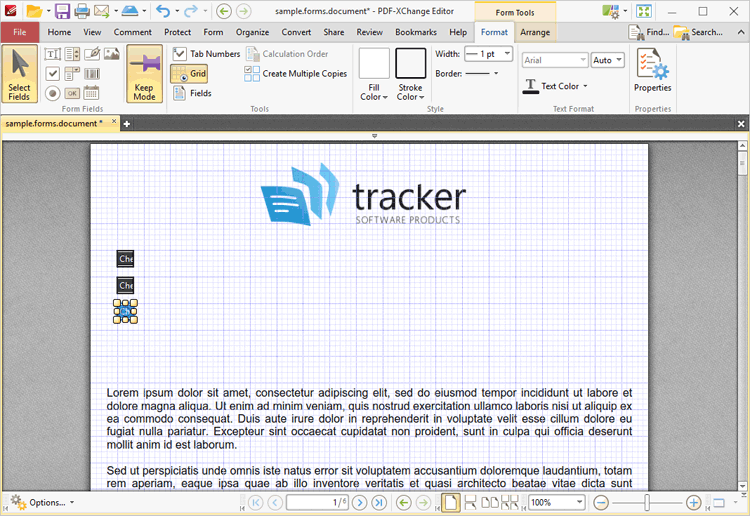Select the Digital Signature field tool
Screen dimensions: 750x516
[x=92, y=54]
